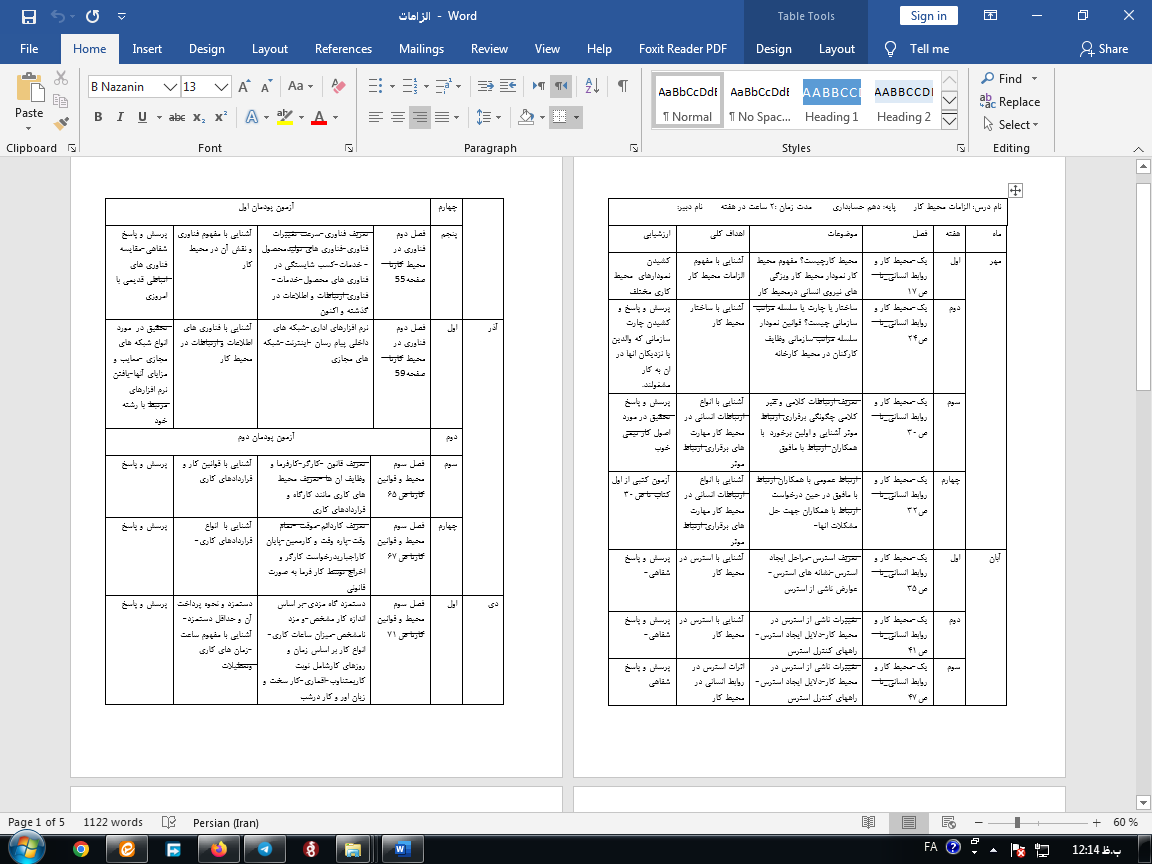
Task: Save the document using the Quick Access icon
Action: point(28,16)
